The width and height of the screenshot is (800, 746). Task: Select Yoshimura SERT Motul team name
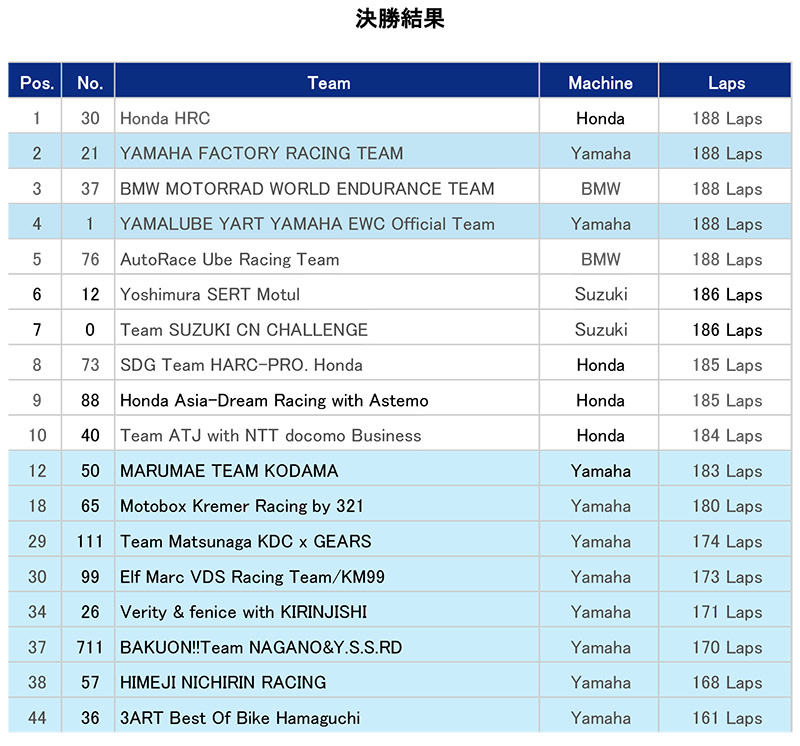tap(210, 294)
